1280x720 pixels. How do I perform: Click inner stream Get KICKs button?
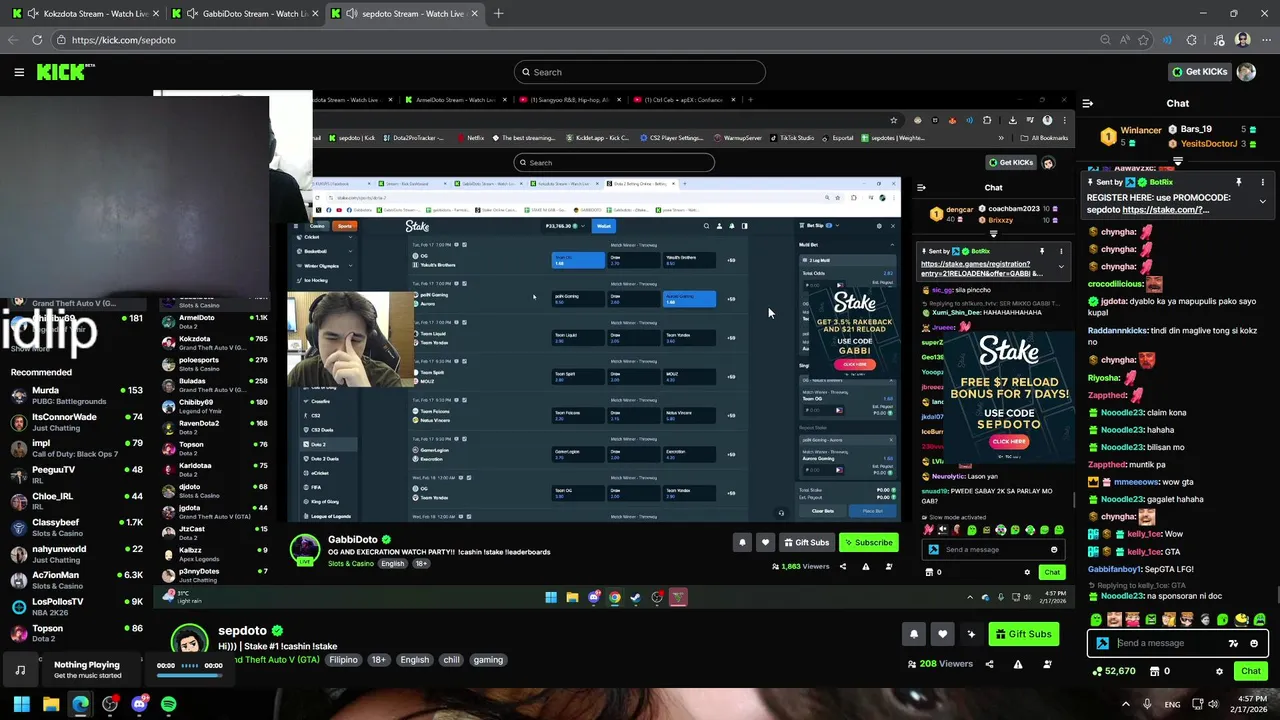[1011, 163]
